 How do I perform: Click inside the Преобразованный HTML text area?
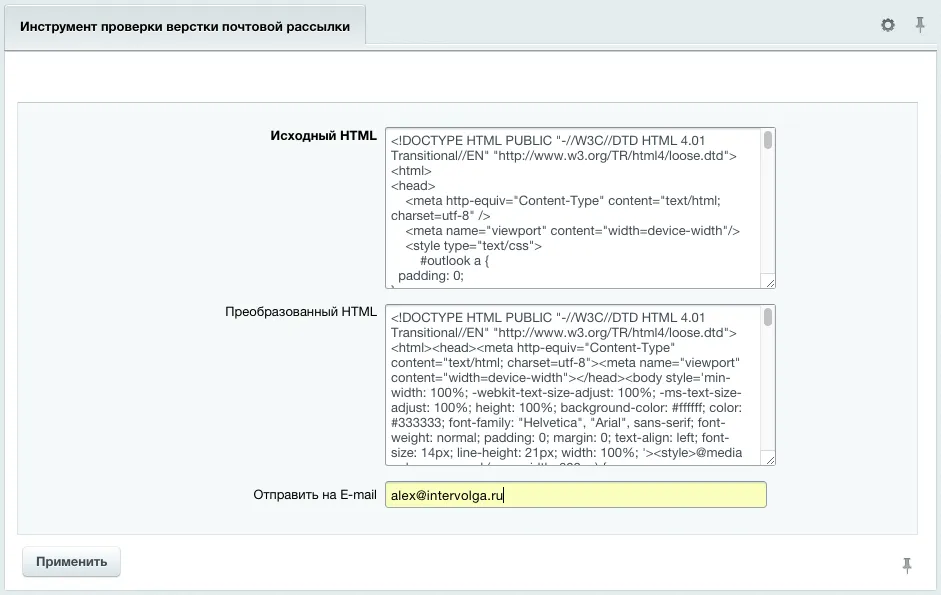(572, 385)
